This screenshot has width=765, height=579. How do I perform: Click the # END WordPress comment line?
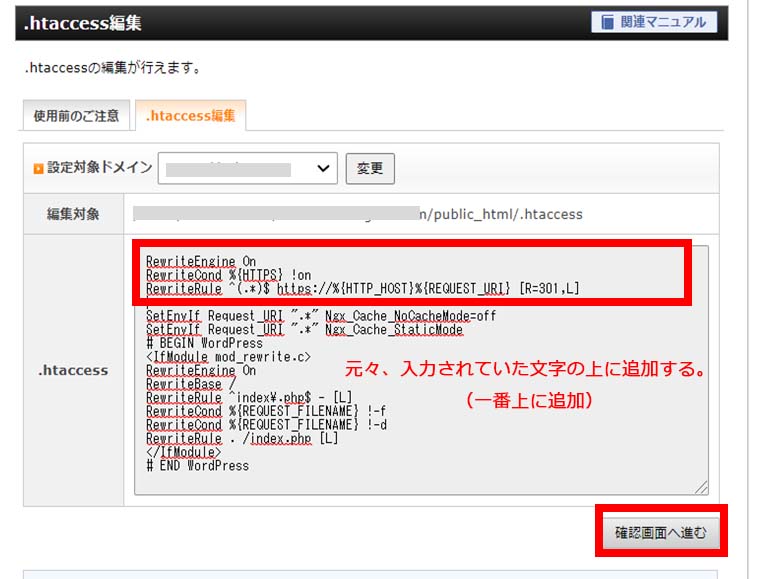197,465
